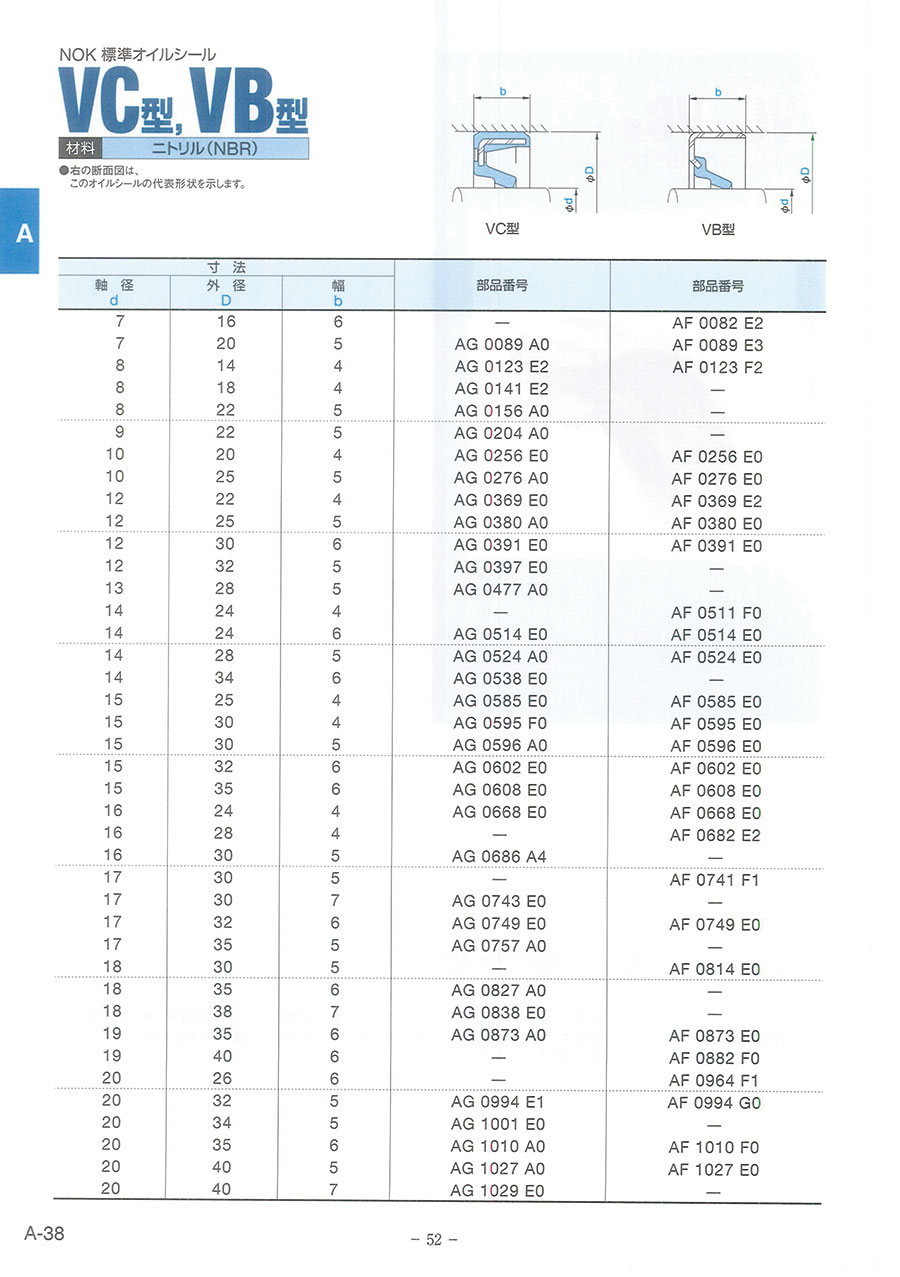Select part number AG 0686 A4

click(x=500, y=856)
